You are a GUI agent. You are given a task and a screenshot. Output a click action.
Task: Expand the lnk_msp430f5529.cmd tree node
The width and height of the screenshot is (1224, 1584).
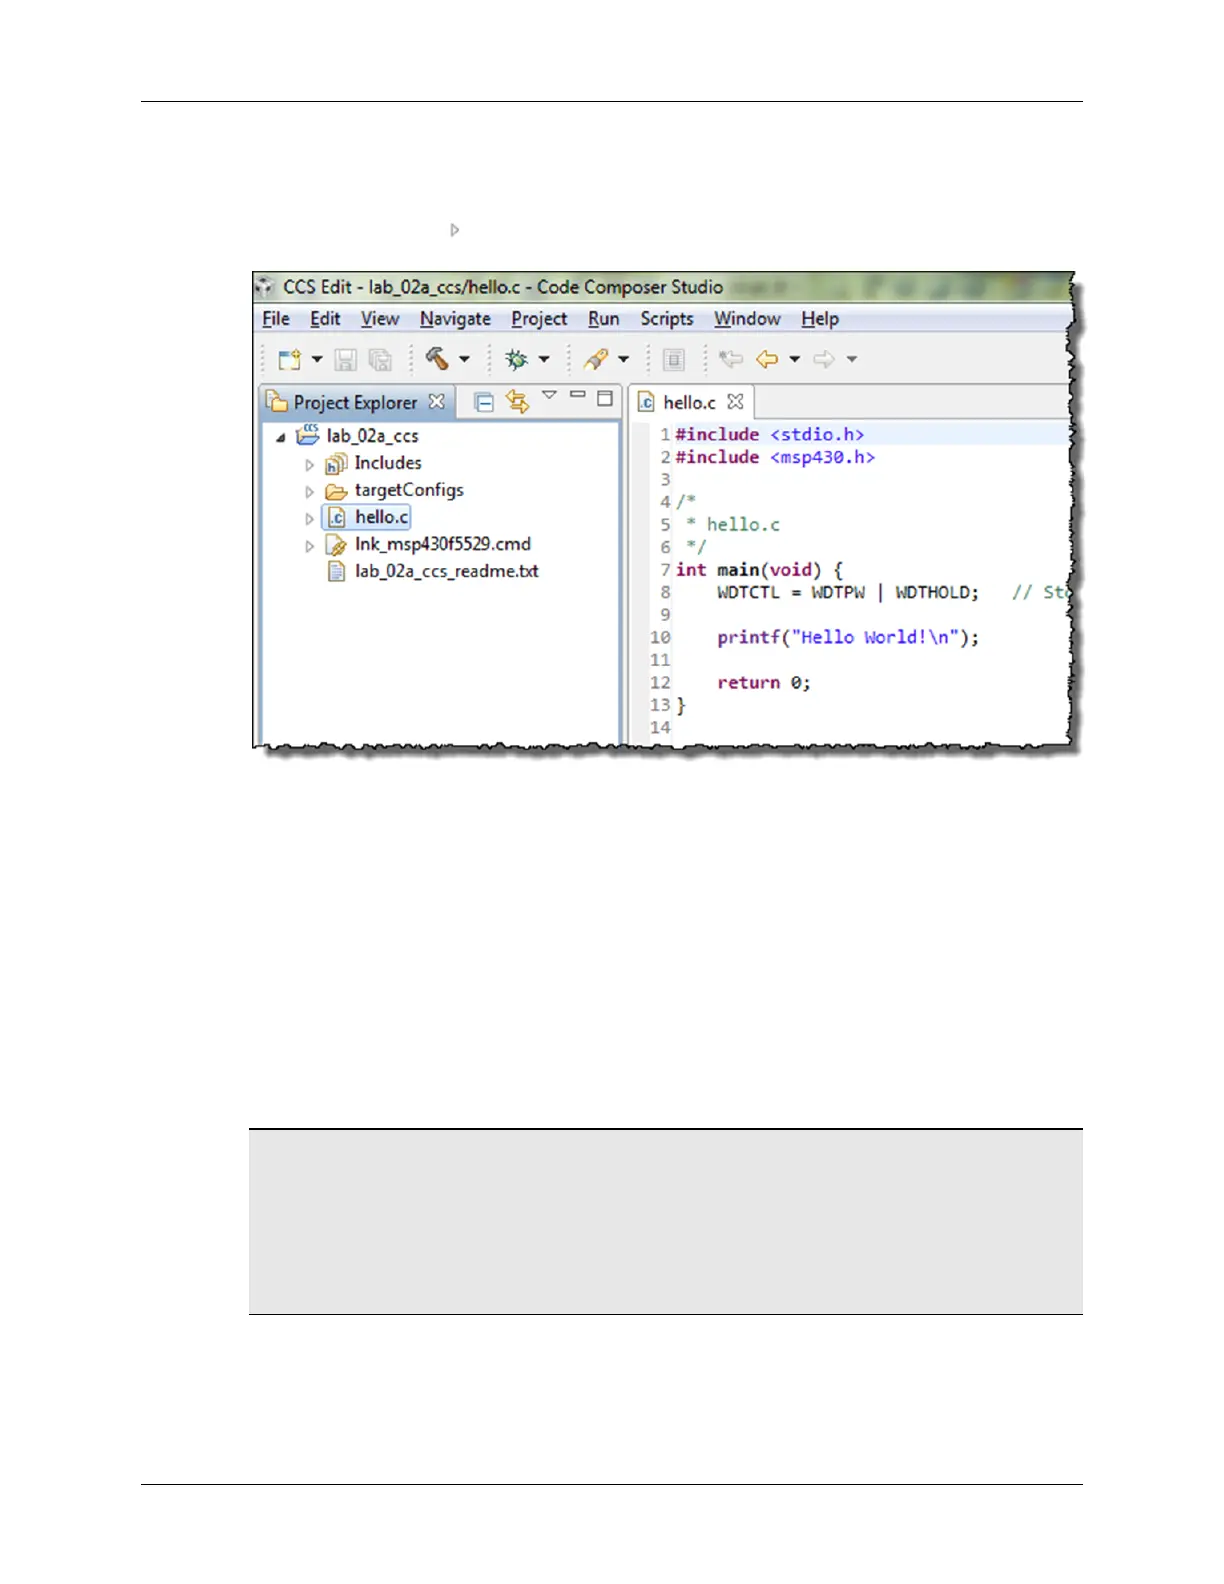(x=310, y=546)
